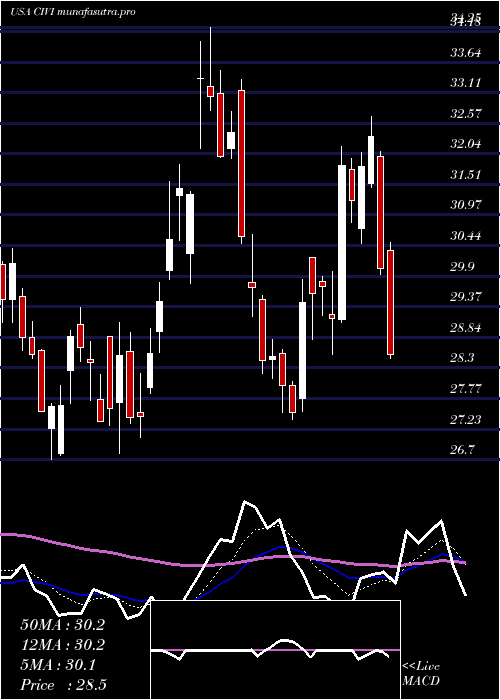Screen dimensions: 500x700
Task: Click the 29.9 price axis label
Action: pos(462,267)
